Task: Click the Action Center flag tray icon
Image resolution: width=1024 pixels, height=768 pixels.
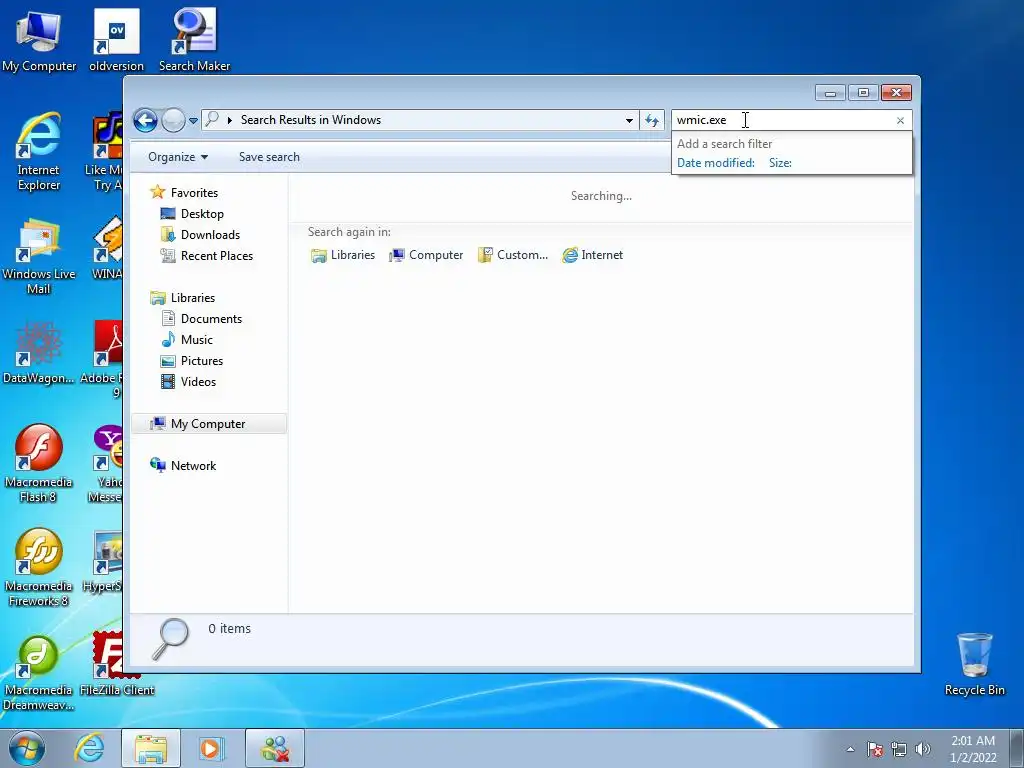Action: tap(875, 749)
